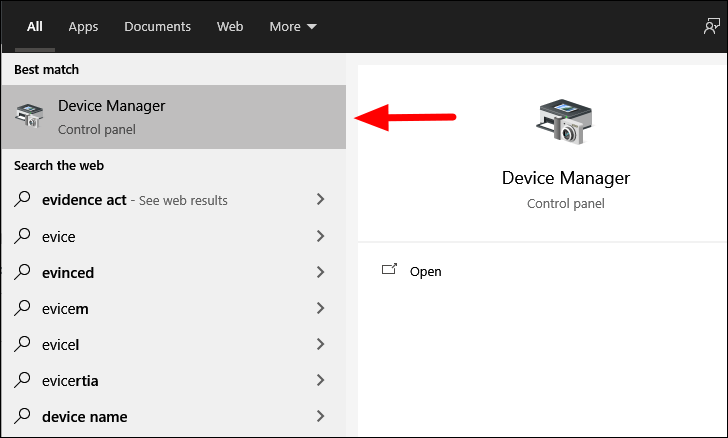Screen dimensions: 728x438
Task: Click the search magnifier icon beside 'evice'
Action: (22, 235)
